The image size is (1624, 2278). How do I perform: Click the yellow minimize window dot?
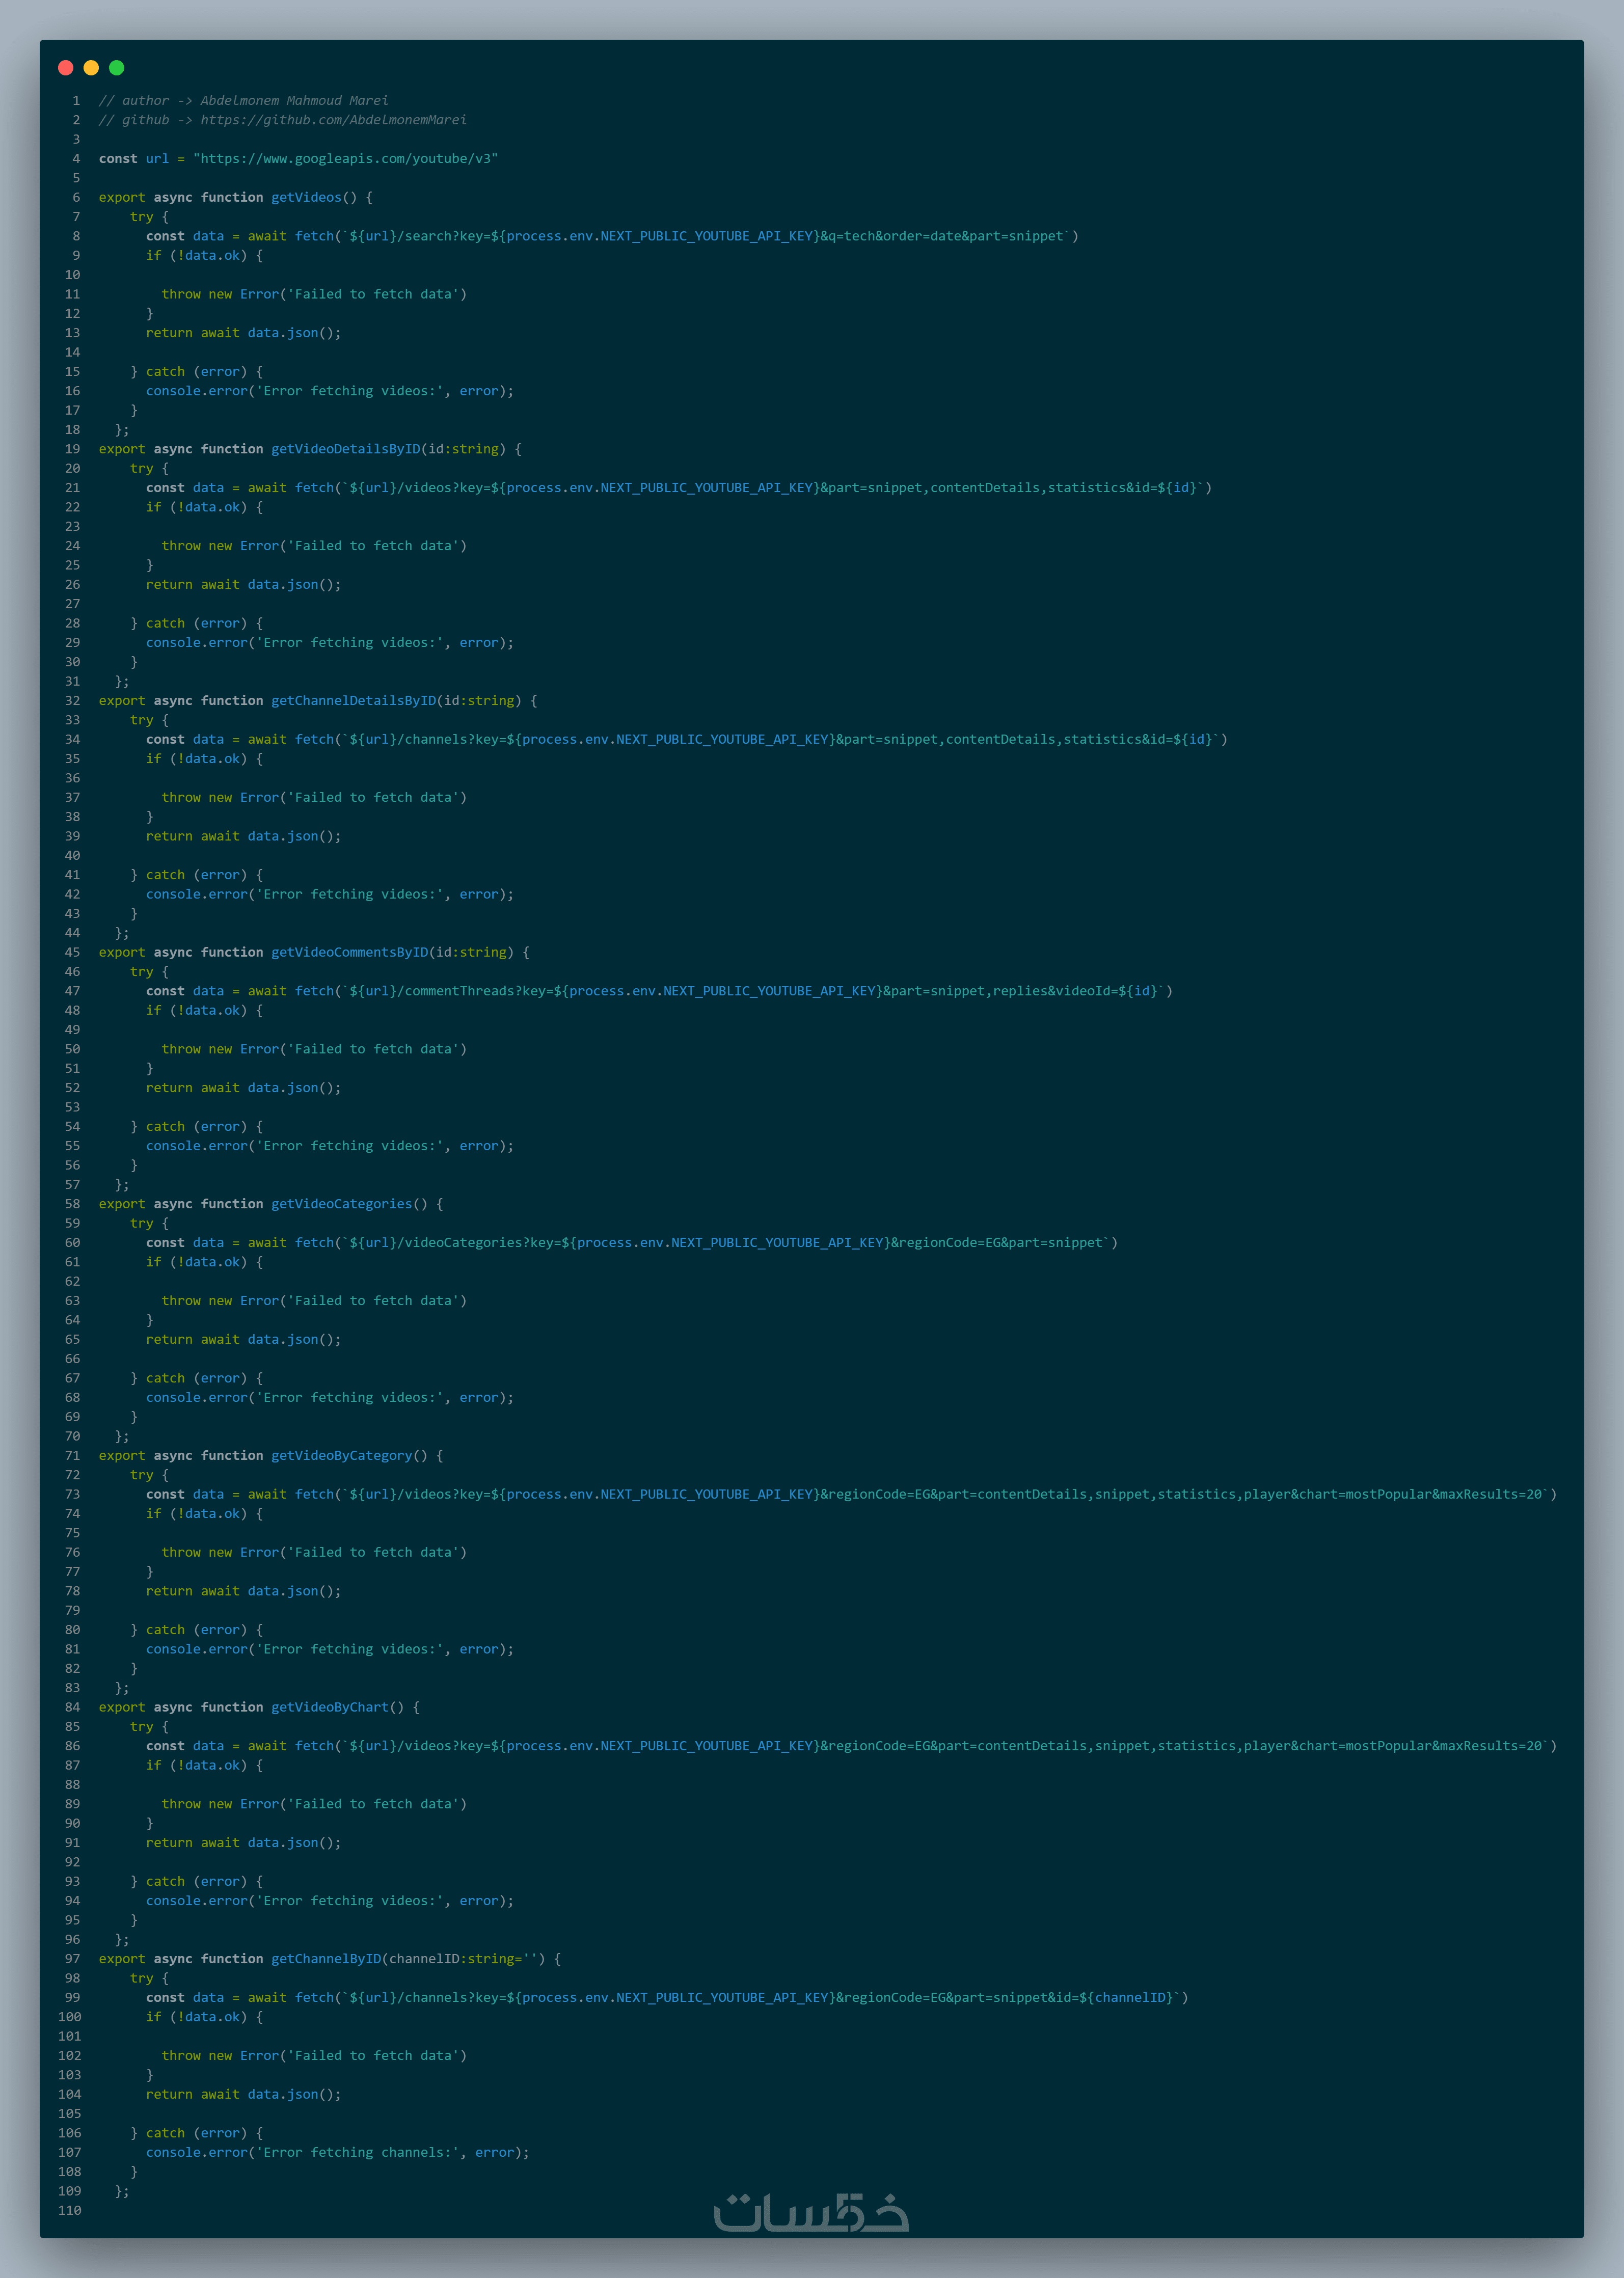tap(91, 68)
